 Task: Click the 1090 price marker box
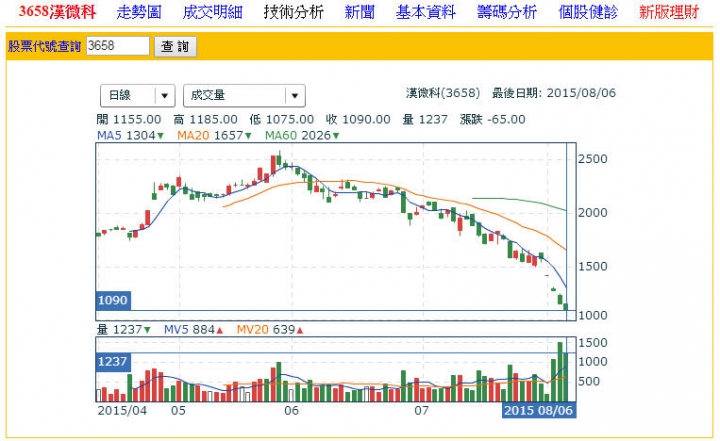pyautogui.click(x=113, y=300)
